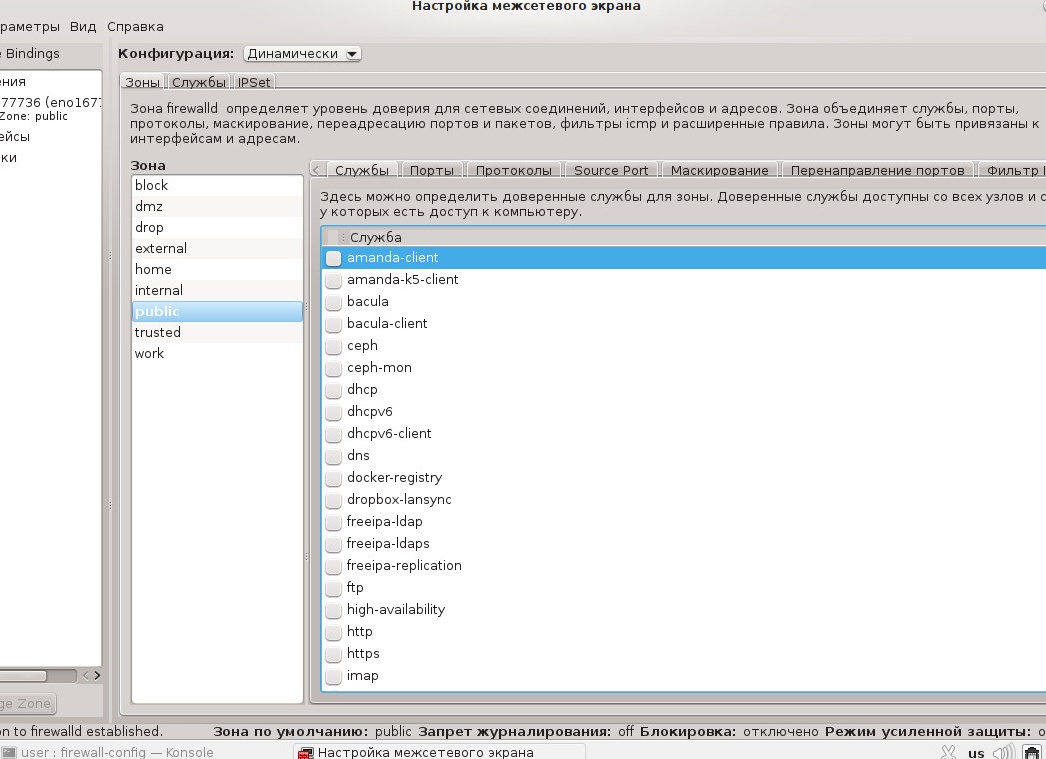Switch to the top-level Службы tab

[199, 82]
